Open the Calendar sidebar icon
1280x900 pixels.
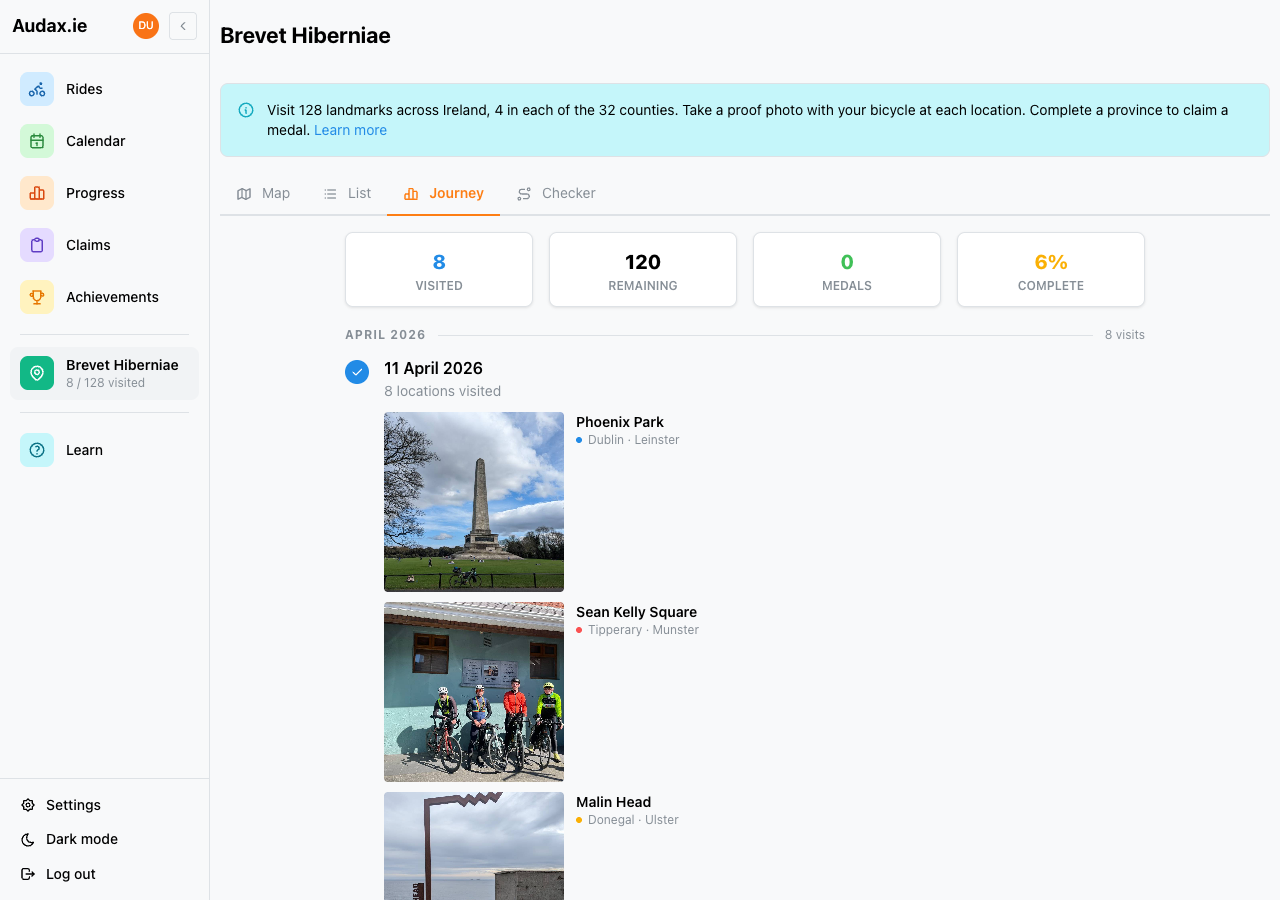37,141
